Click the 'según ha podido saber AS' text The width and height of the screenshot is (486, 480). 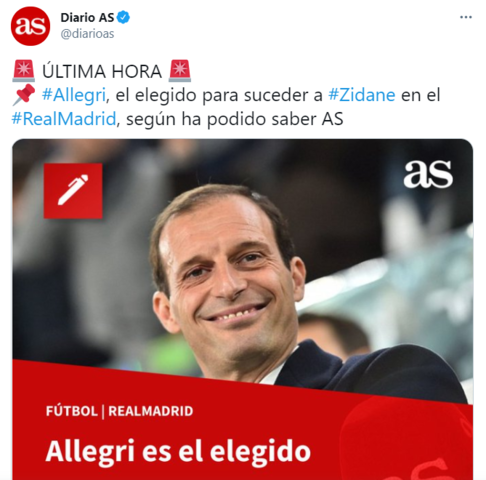pyautogui.click(x=234, y=119)
